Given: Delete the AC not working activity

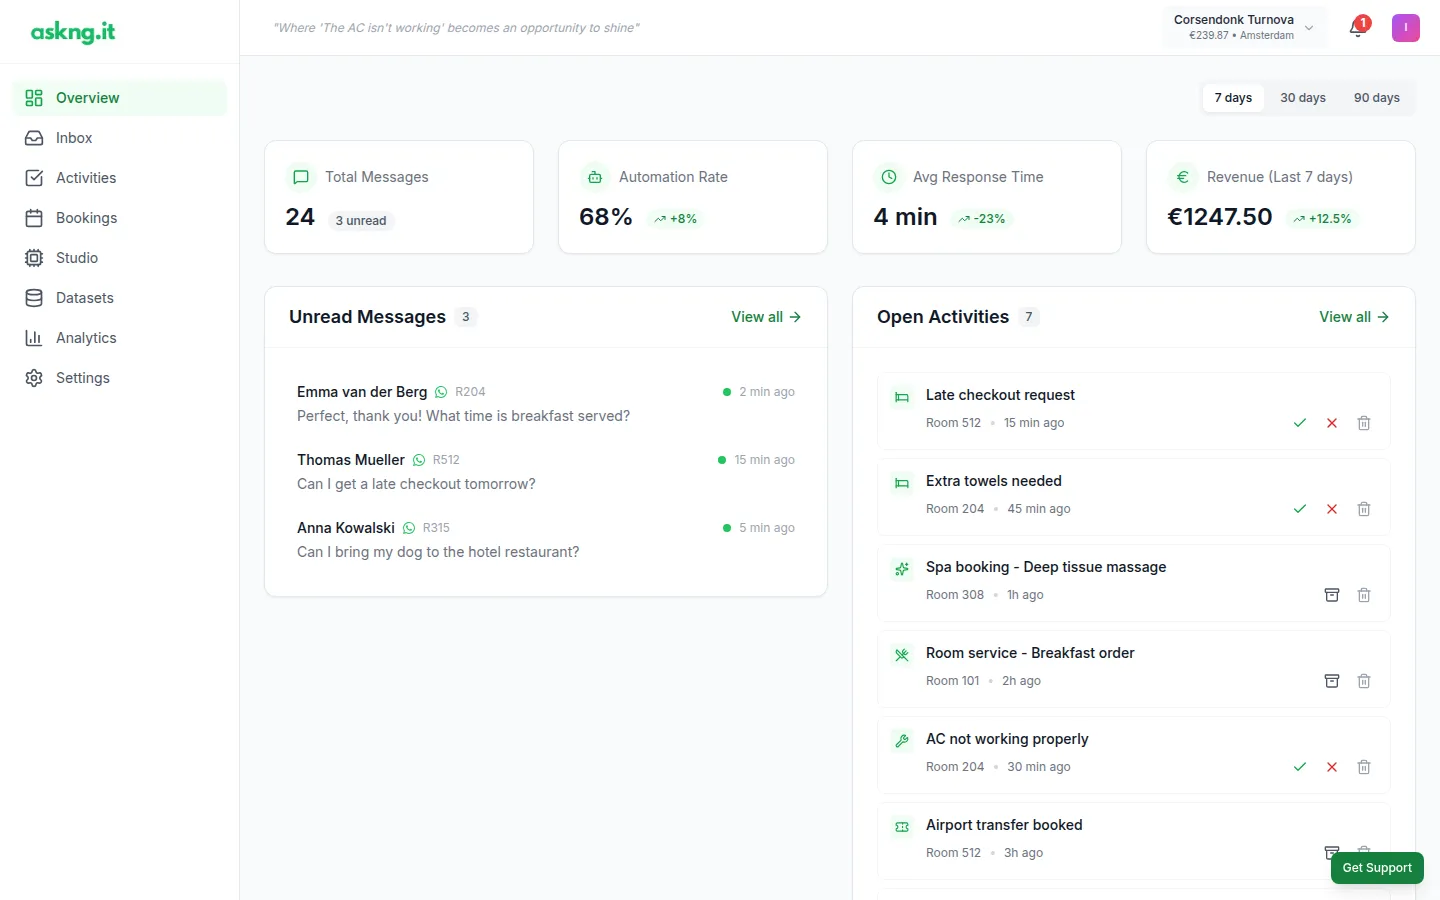Looking at the screenshot, I should point(1364,767).
